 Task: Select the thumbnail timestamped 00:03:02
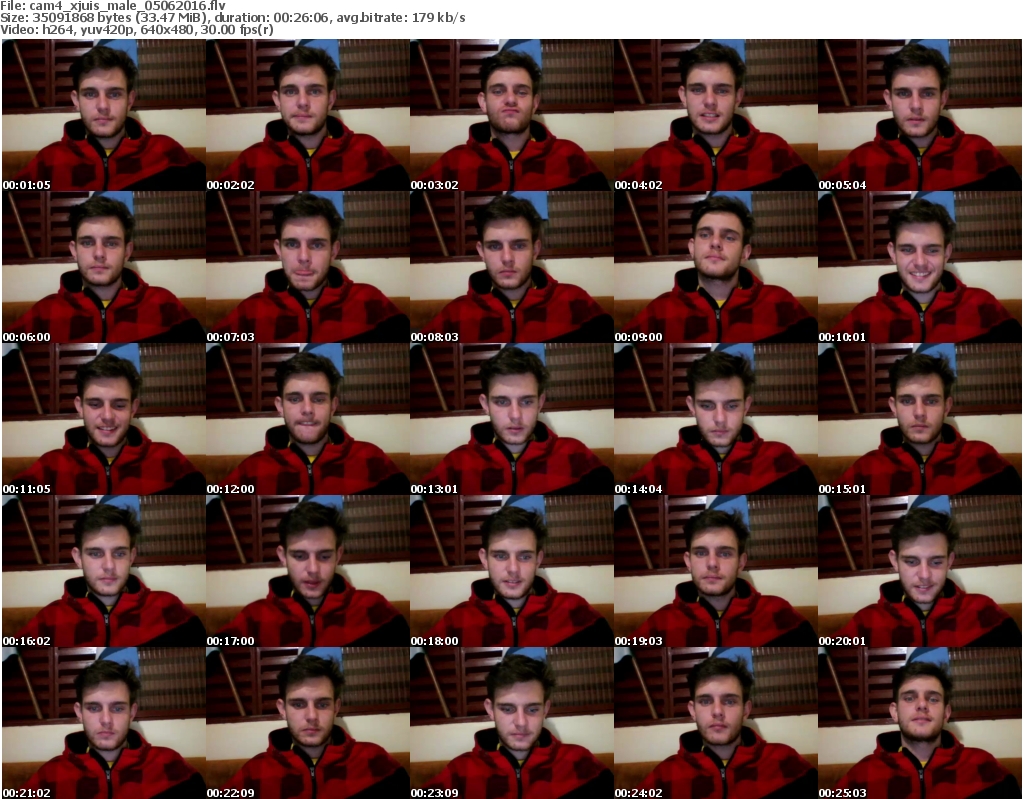(x=511, y=115)
